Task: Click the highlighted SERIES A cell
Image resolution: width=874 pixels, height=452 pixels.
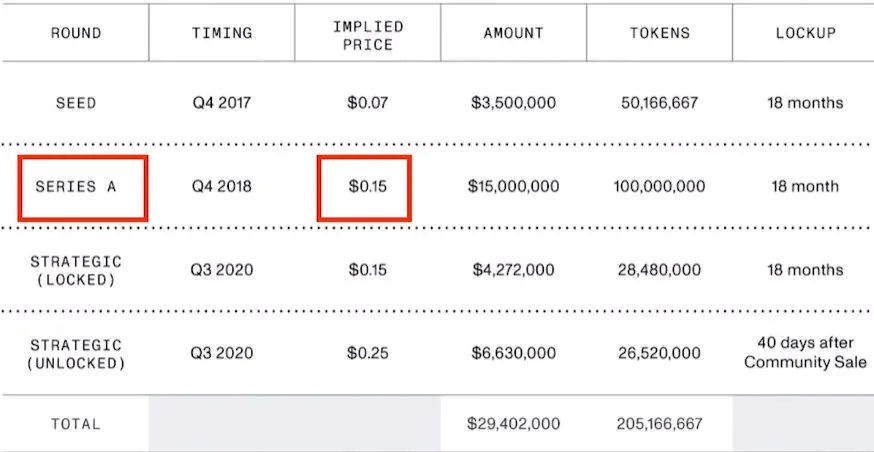Action: (83, 187)
